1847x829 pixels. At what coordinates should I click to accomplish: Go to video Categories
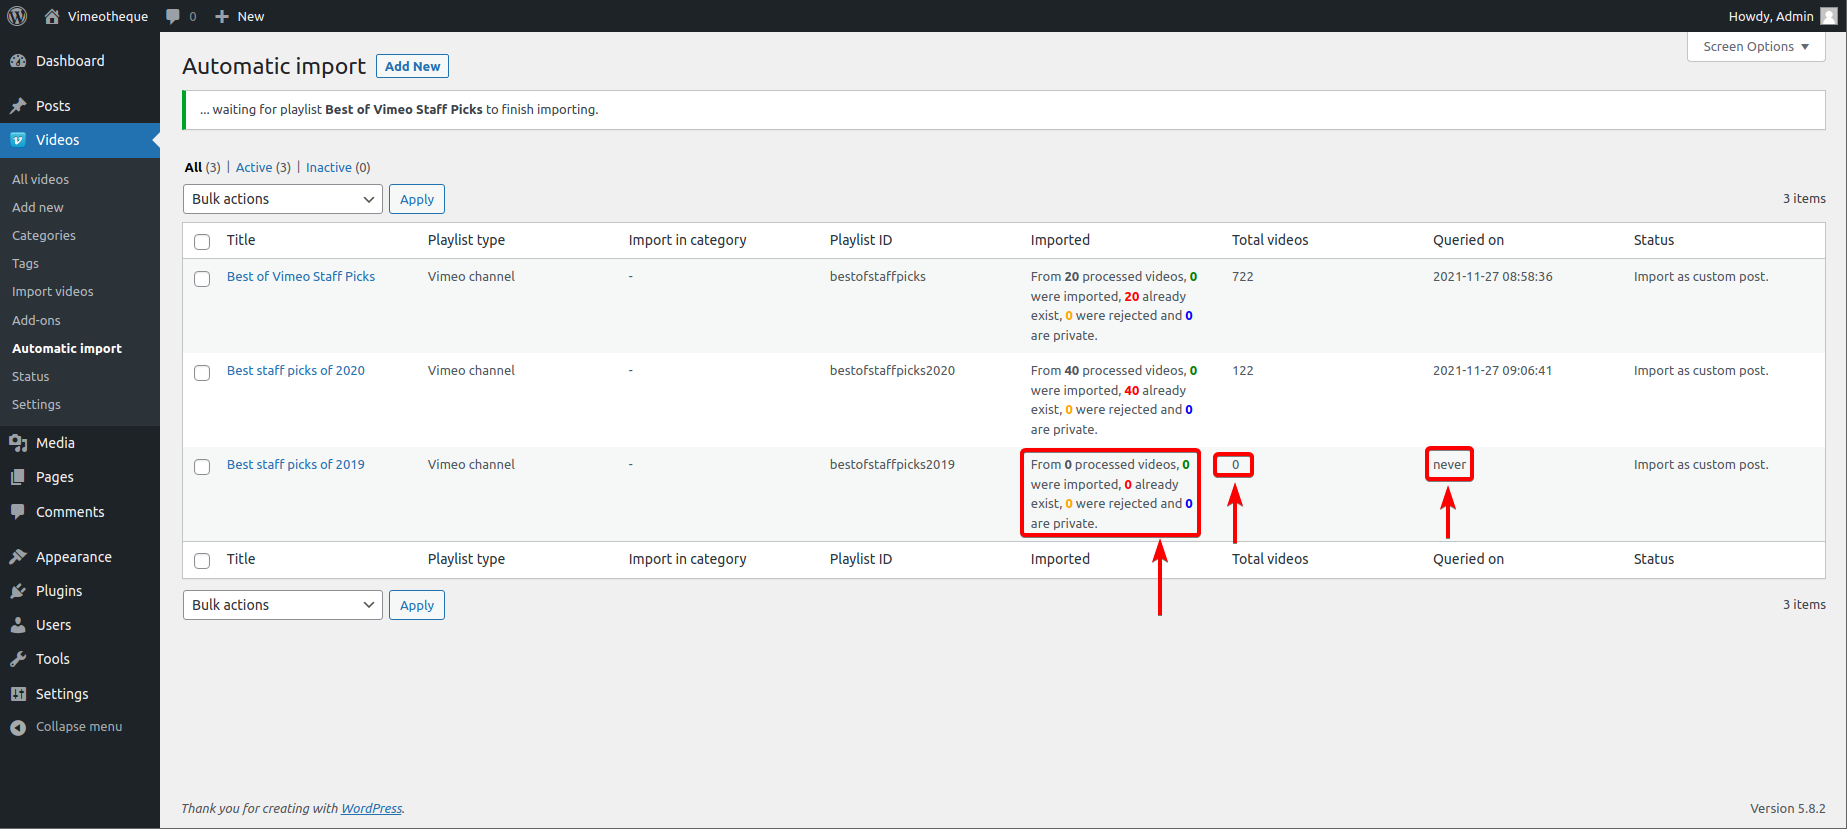point(44,235)
